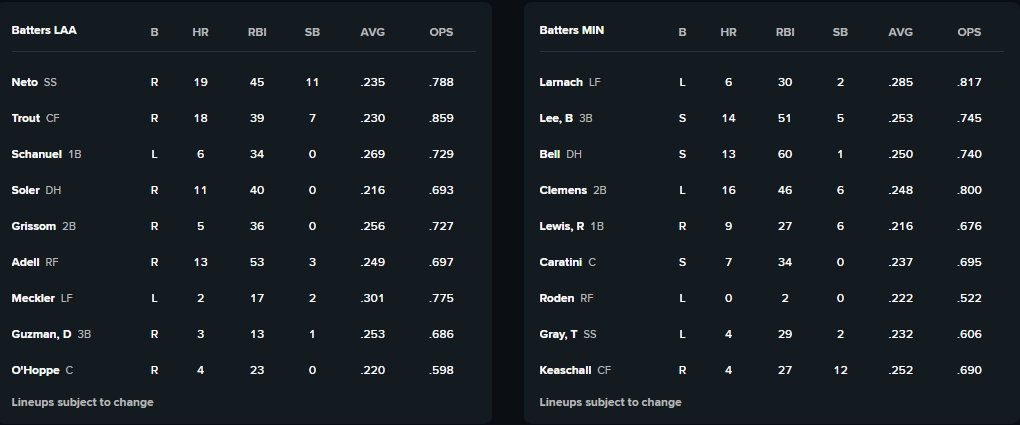This screenshot has width=1020, height=425.
Task: Click Soler in the LAA lineup
Action: tap(27, 190)
